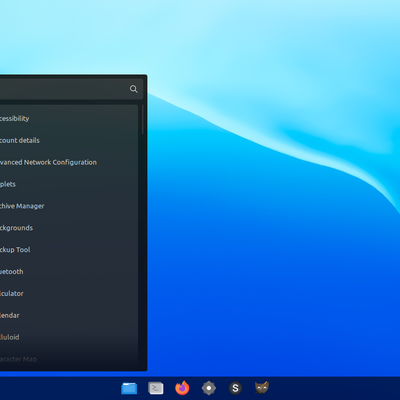
Task: Click the app list scrollbar handle
Action: (x=143, y=119)
